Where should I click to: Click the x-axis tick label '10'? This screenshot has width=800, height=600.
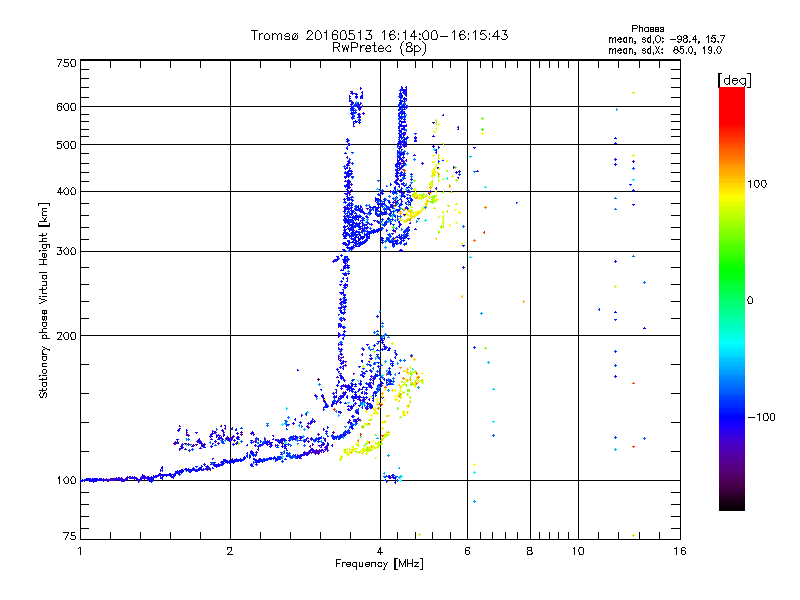coord(578,551)
